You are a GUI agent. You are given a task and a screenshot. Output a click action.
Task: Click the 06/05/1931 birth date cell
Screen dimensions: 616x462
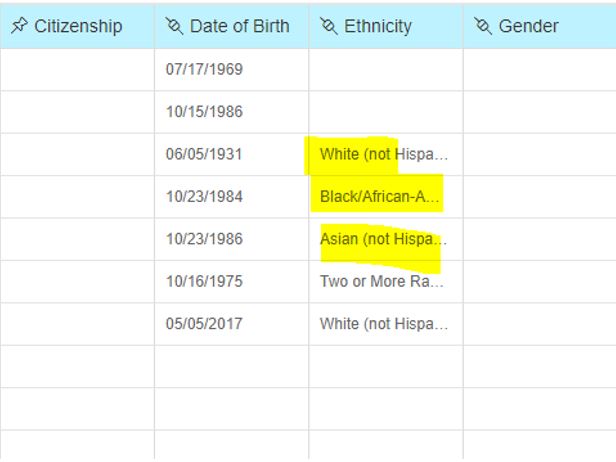click(x=232, y=154)
